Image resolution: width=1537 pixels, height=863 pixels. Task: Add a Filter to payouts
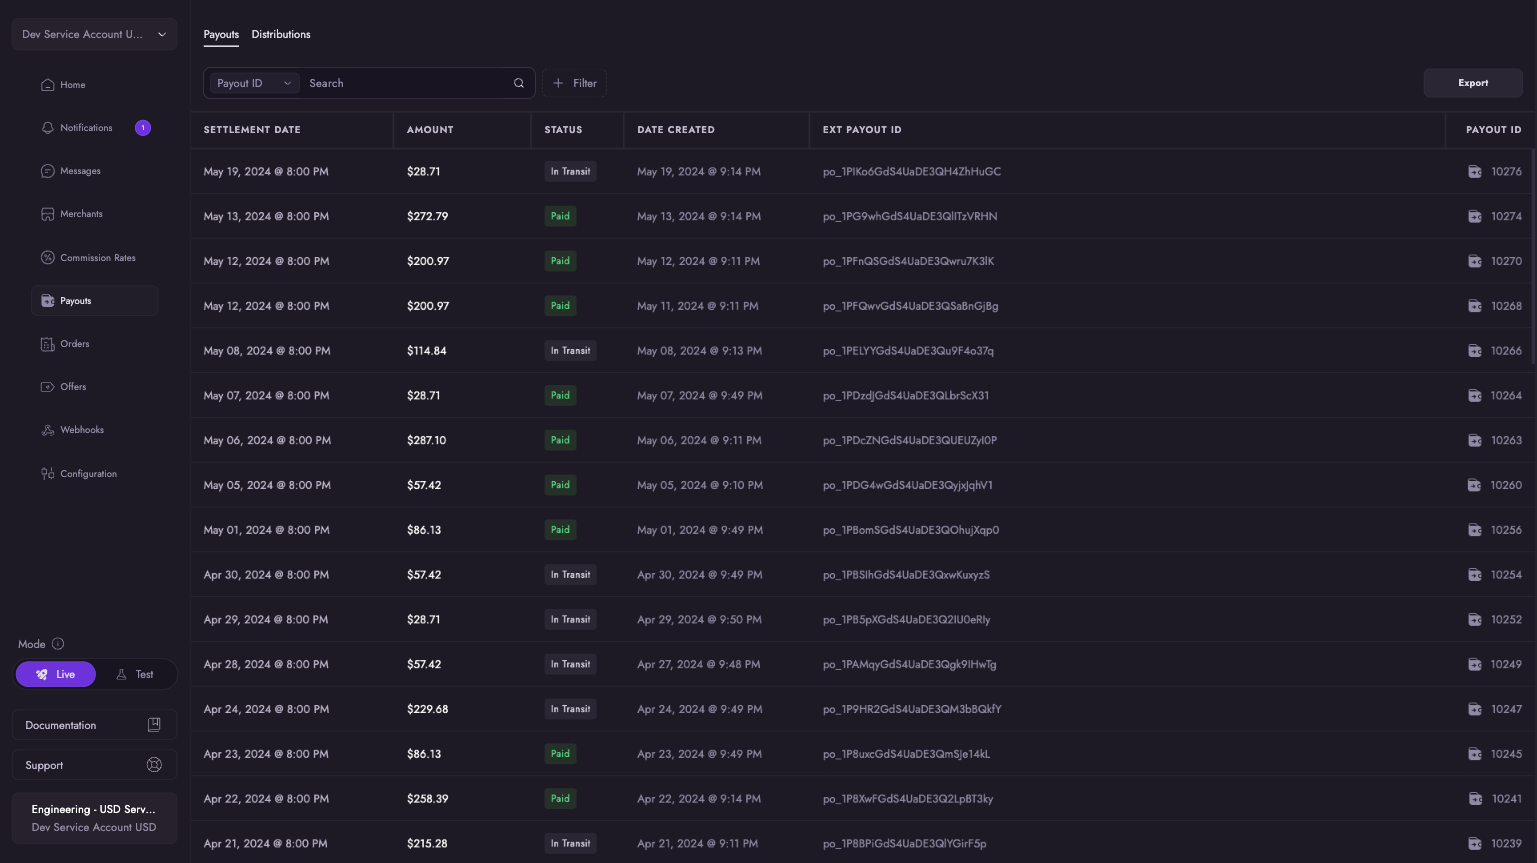tap(575, 83)
